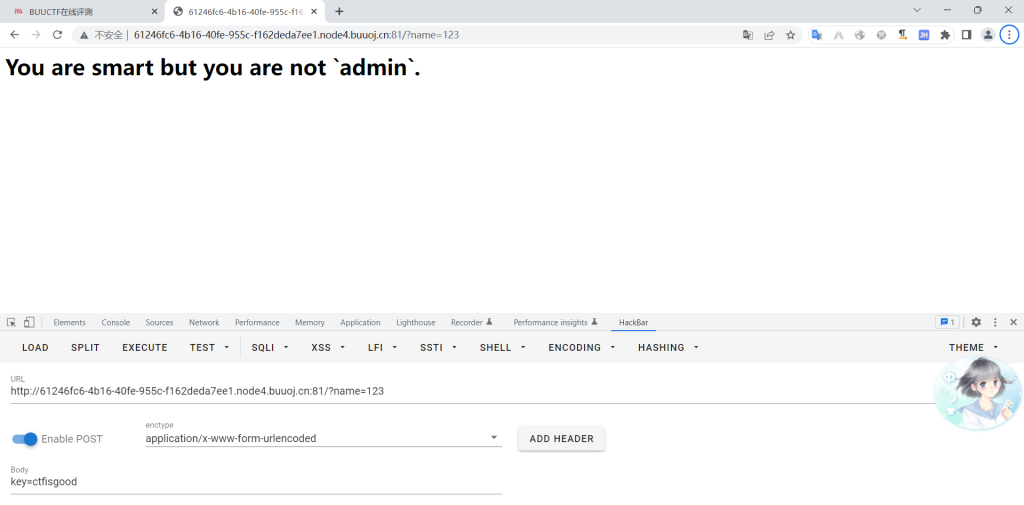Switch to the Console tab
1024x505 pixels.
tap(115, 322)
